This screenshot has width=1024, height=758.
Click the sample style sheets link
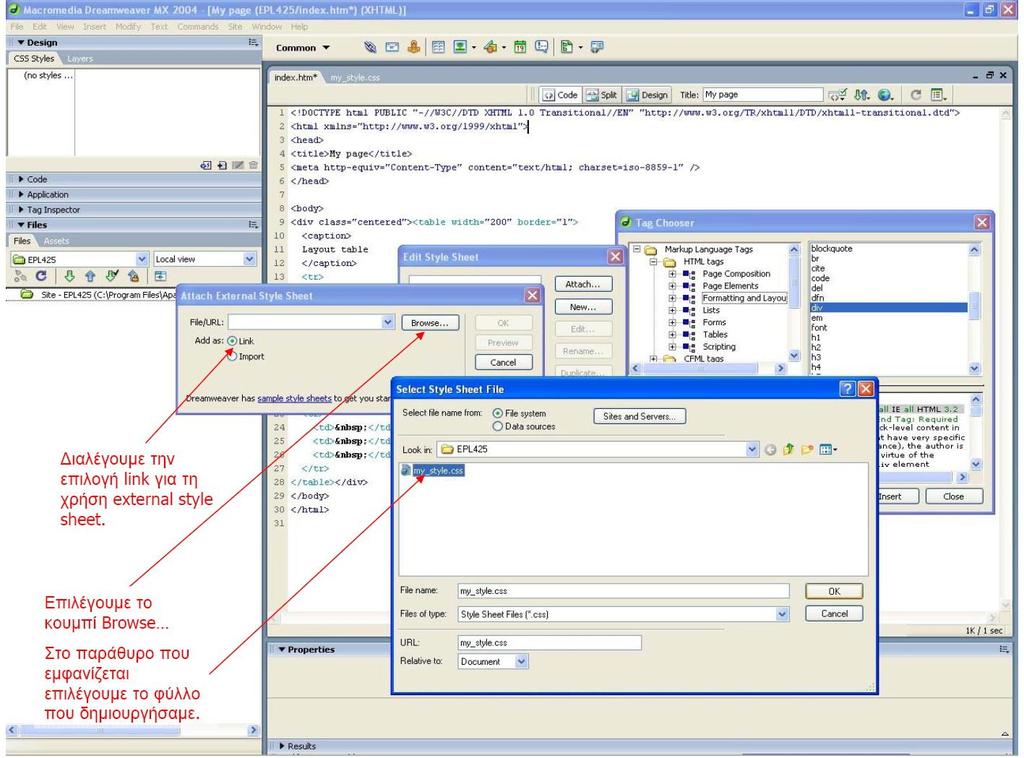[x=295, y=398]
